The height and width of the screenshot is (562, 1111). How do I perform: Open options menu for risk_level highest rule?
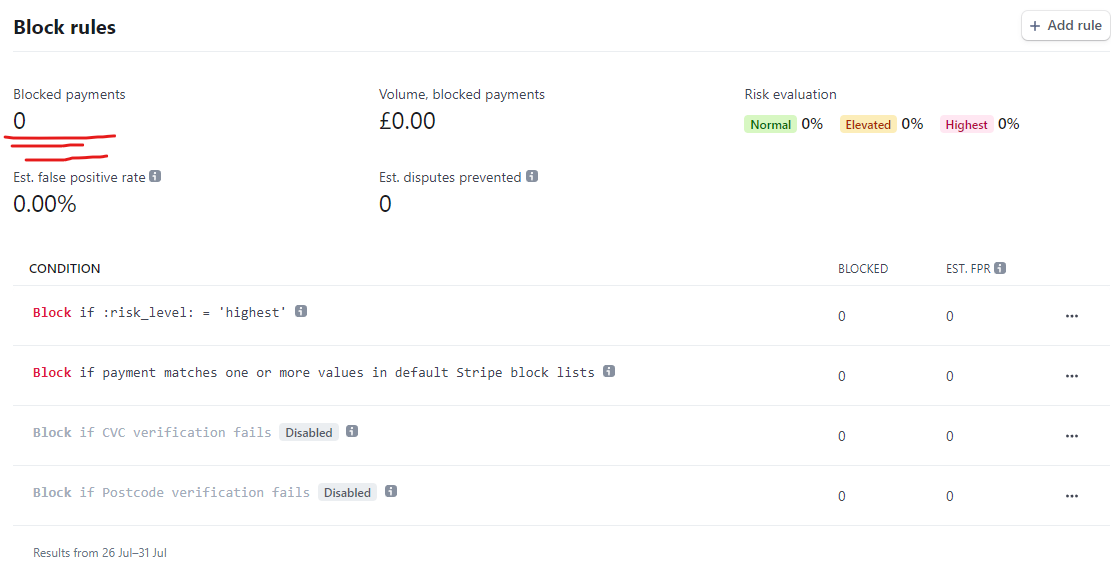[x=1071, y=316]
